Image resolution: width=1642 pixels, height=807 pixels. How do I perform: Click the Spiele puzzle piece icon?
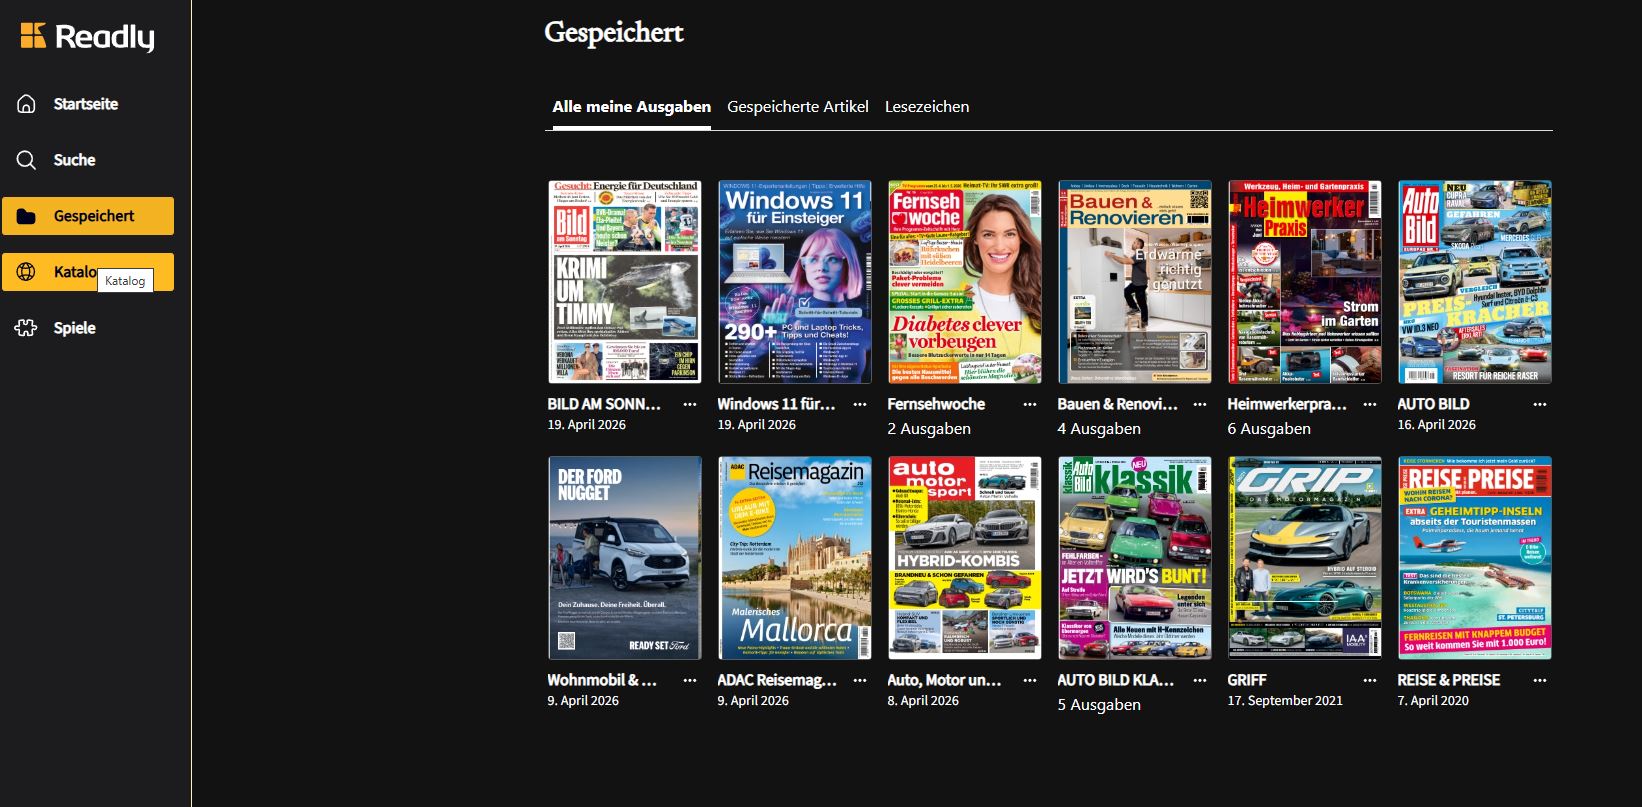(x=27, y=328)
